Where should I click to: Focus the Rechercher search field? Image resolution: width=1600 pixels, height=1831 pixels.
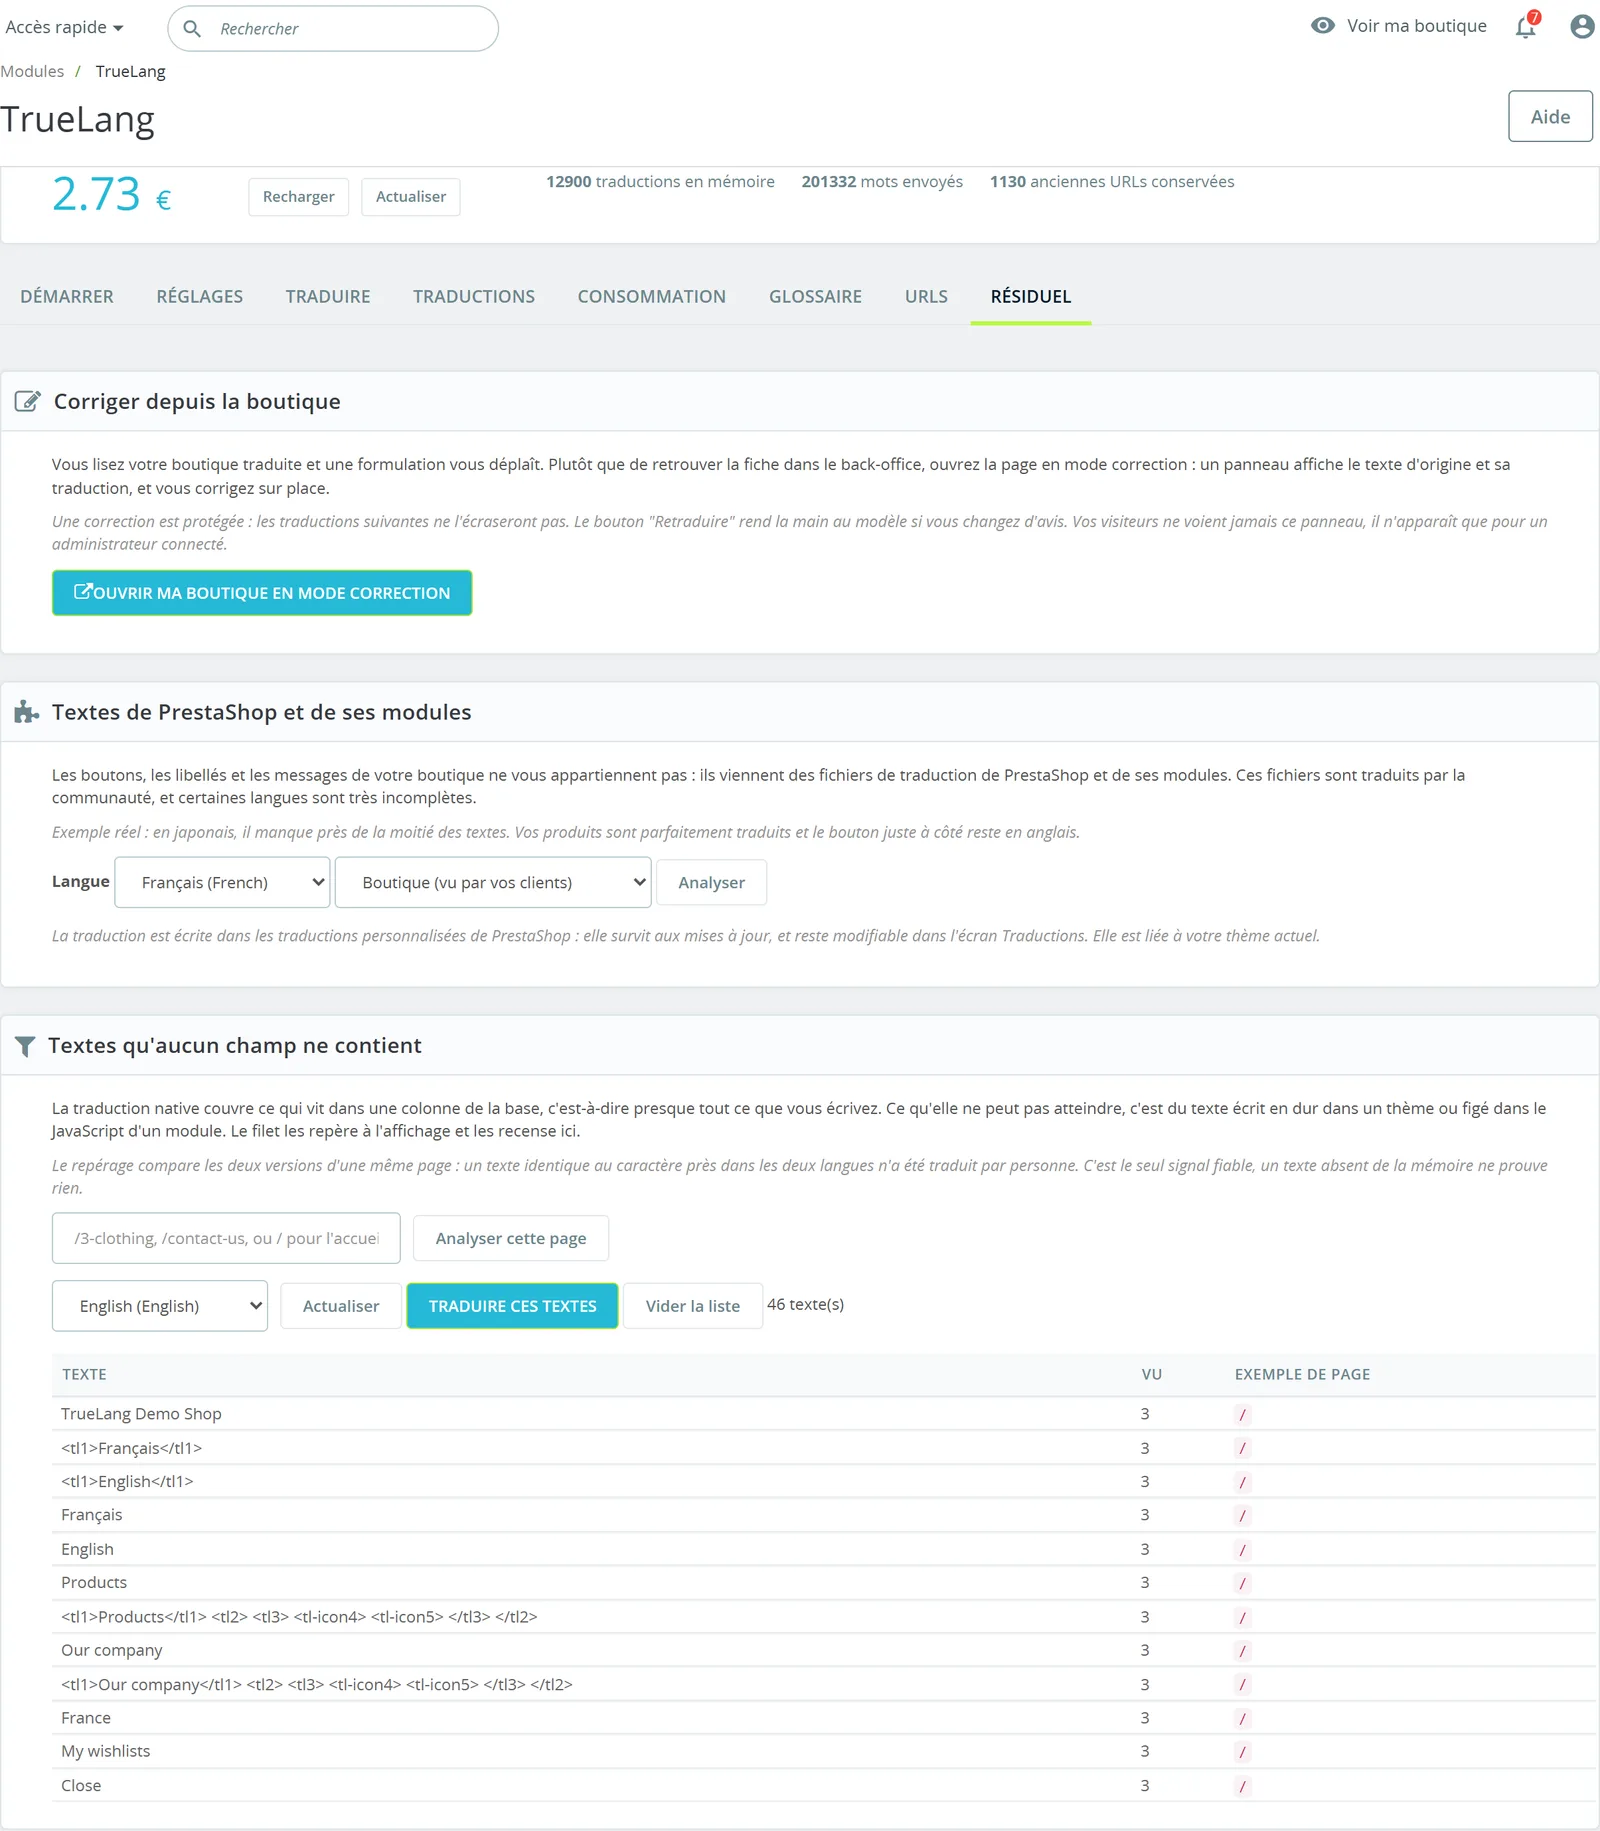click(x=333, y=28)
